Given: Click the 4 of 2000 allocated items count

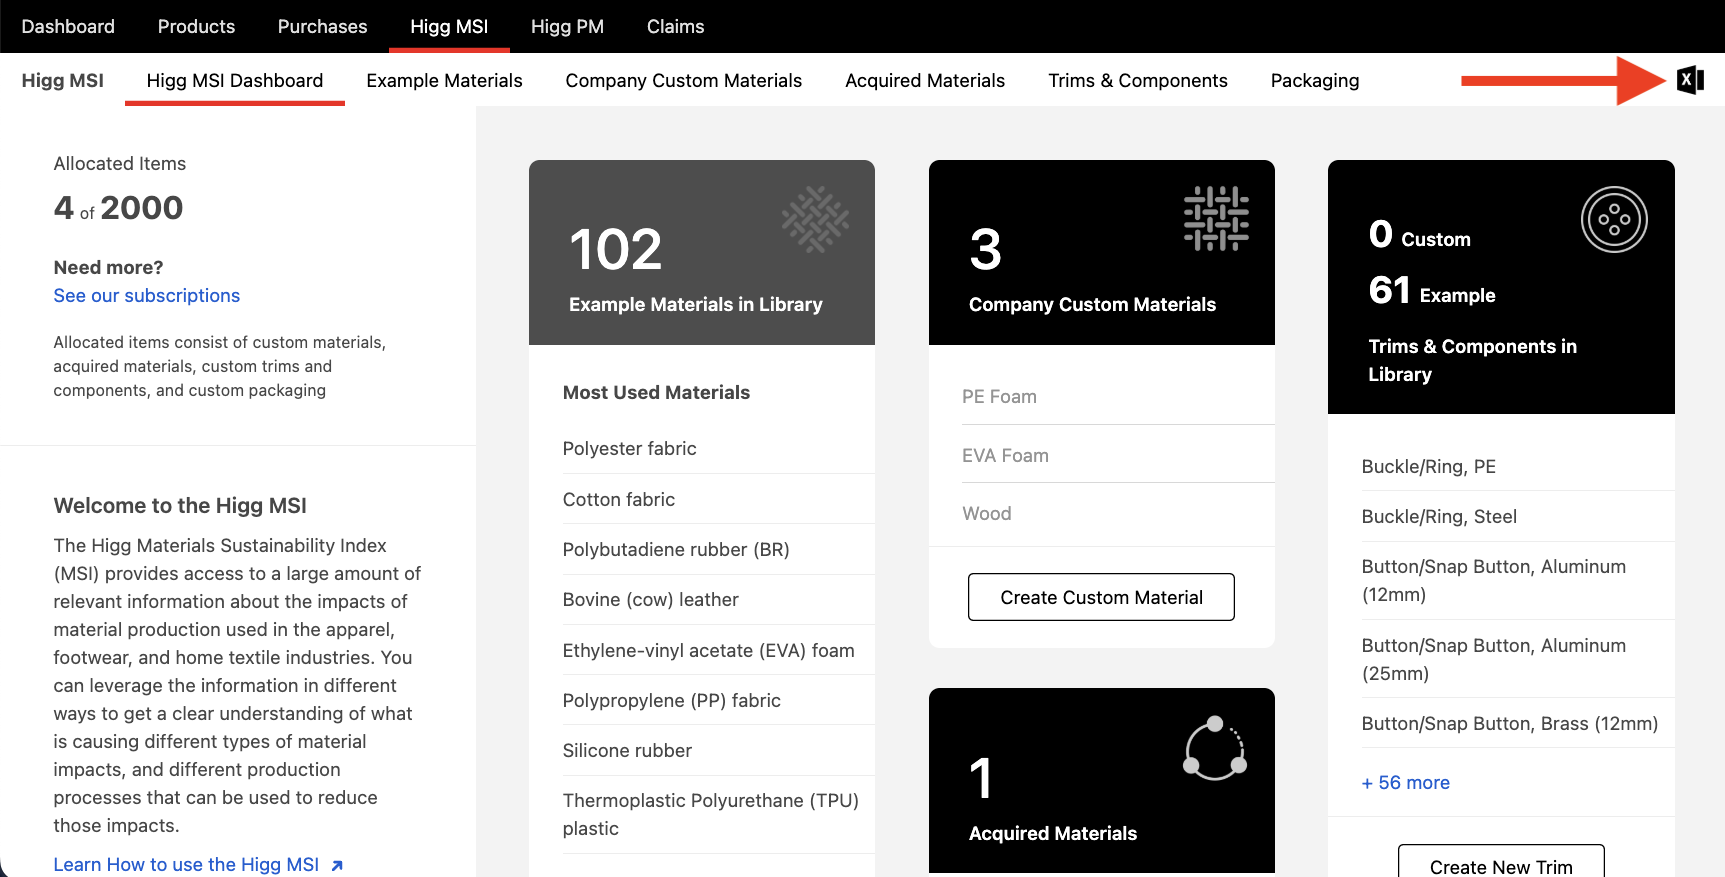Looking at the screenshot, I should pyautogui.click(x=118, y=208).
